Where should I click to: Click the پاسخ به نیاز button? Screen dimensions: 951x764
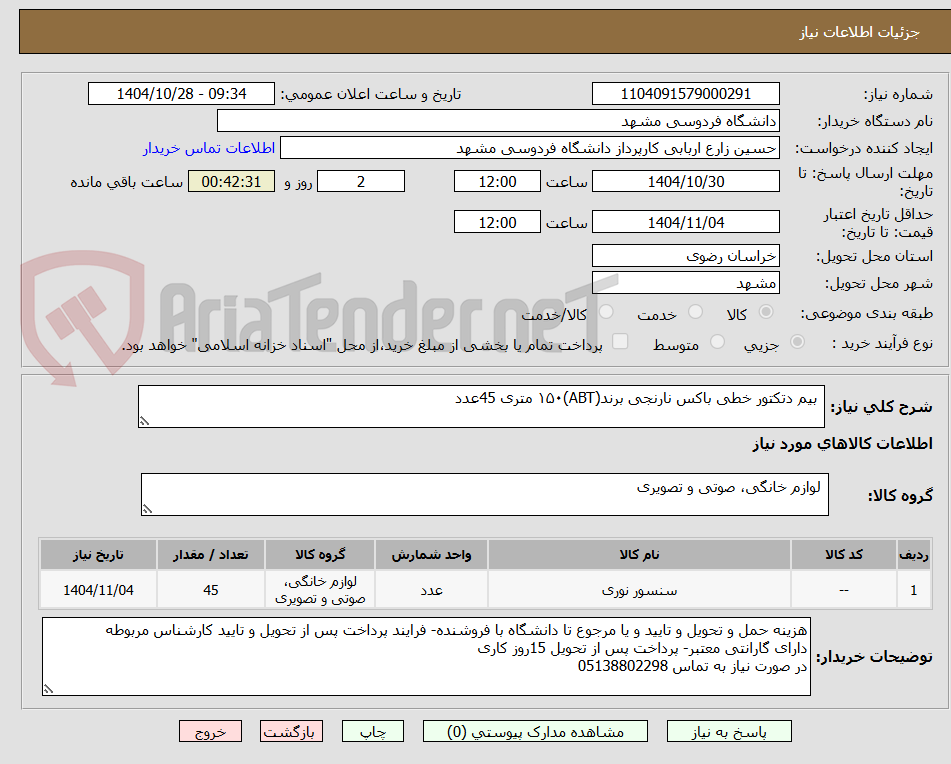[x=729, y=731]
